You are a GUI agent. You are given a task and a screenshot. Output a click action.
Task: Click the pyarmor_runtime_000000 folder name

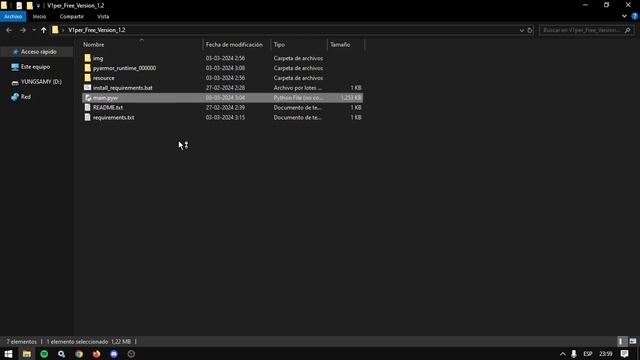tap(124, 68)
